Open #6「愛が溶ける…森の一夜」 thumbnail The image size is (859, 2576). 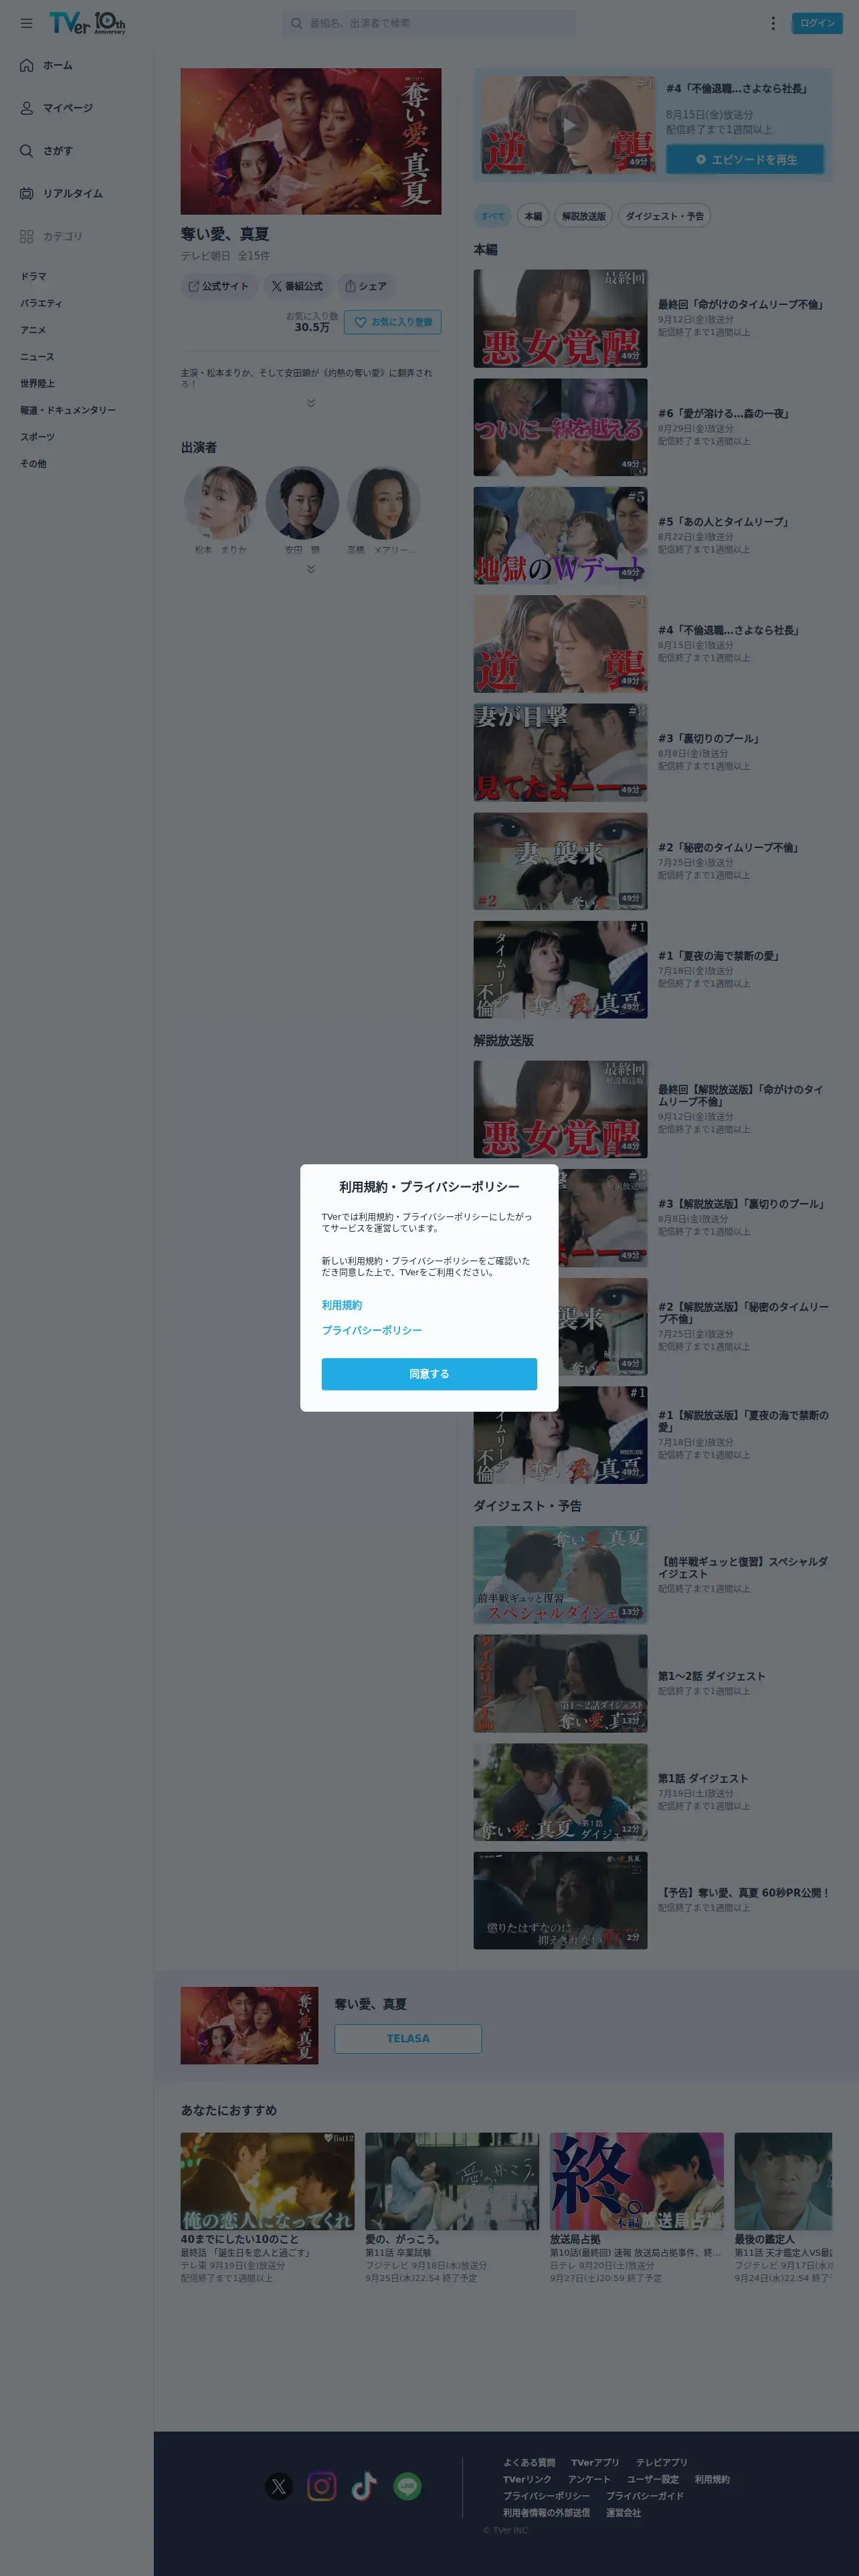coord(560,427)
